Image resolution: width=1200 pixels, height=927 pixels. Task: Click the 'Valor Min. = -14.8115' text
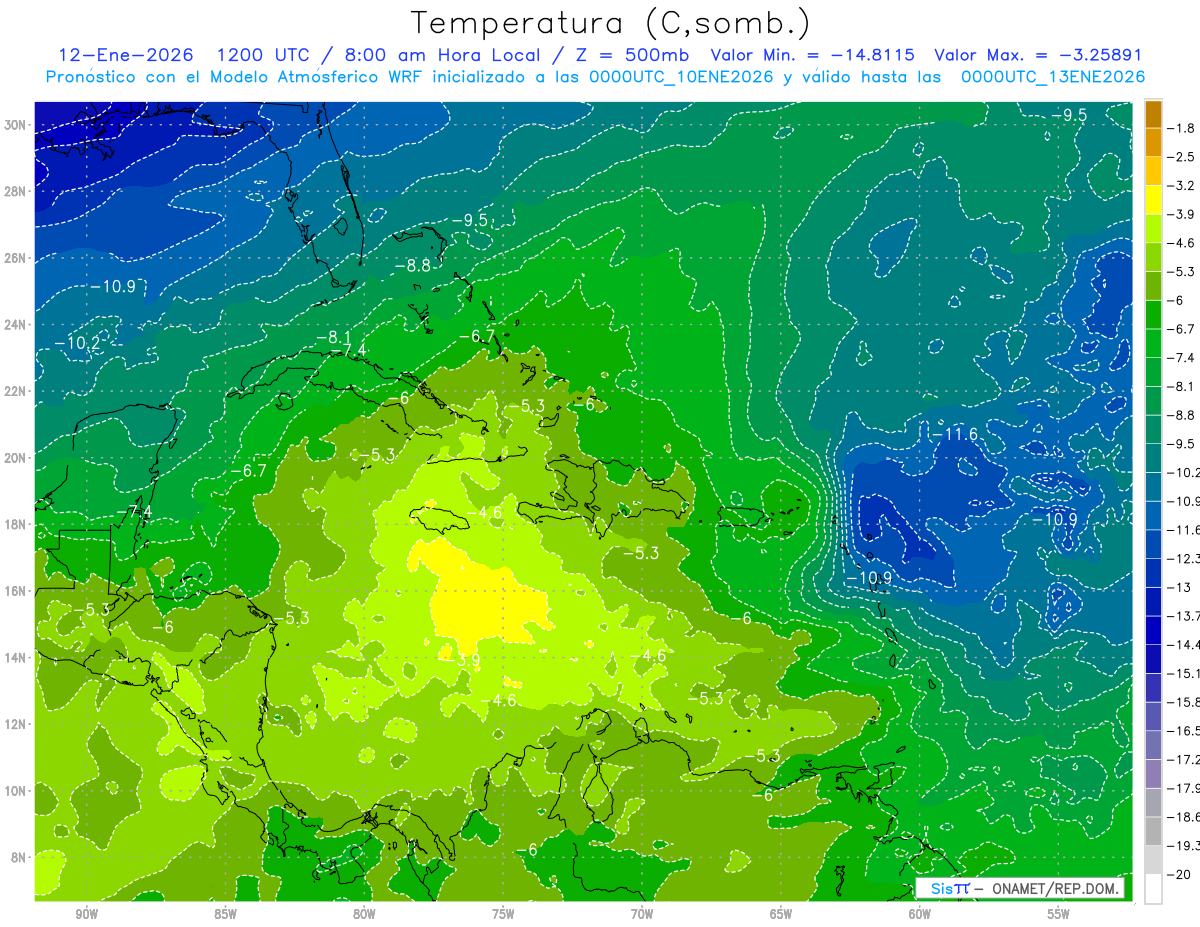tap(813, 55)
